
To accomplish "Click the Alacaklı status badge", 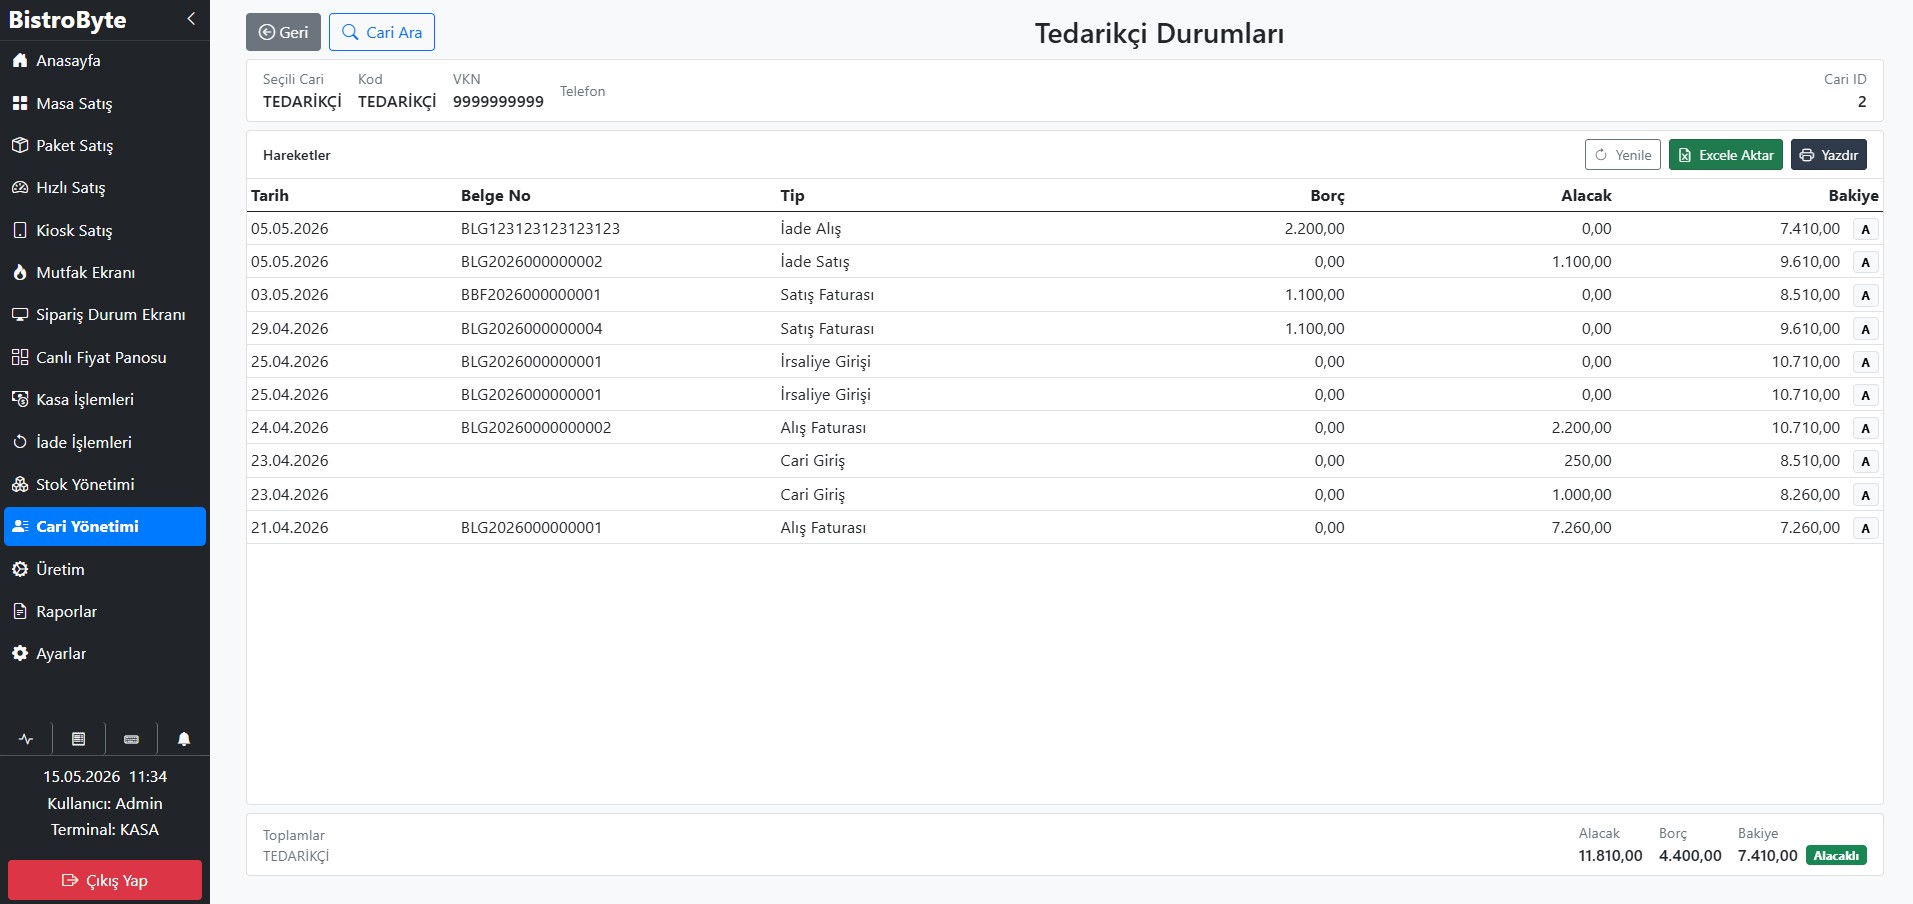I will tap(1836, 856).
